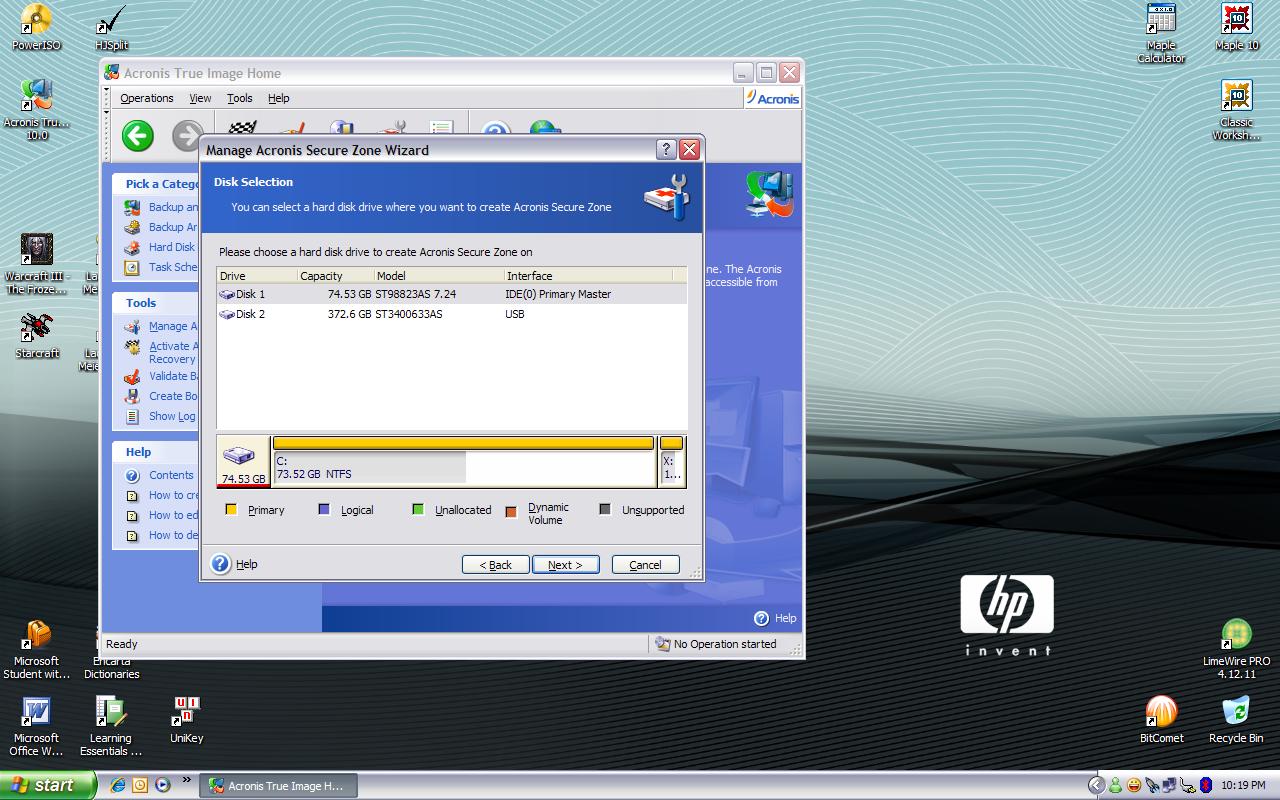Viewport: 1280px width, 800px height.
Task: Click the Interface column header
Action: [x=589, y=275]
